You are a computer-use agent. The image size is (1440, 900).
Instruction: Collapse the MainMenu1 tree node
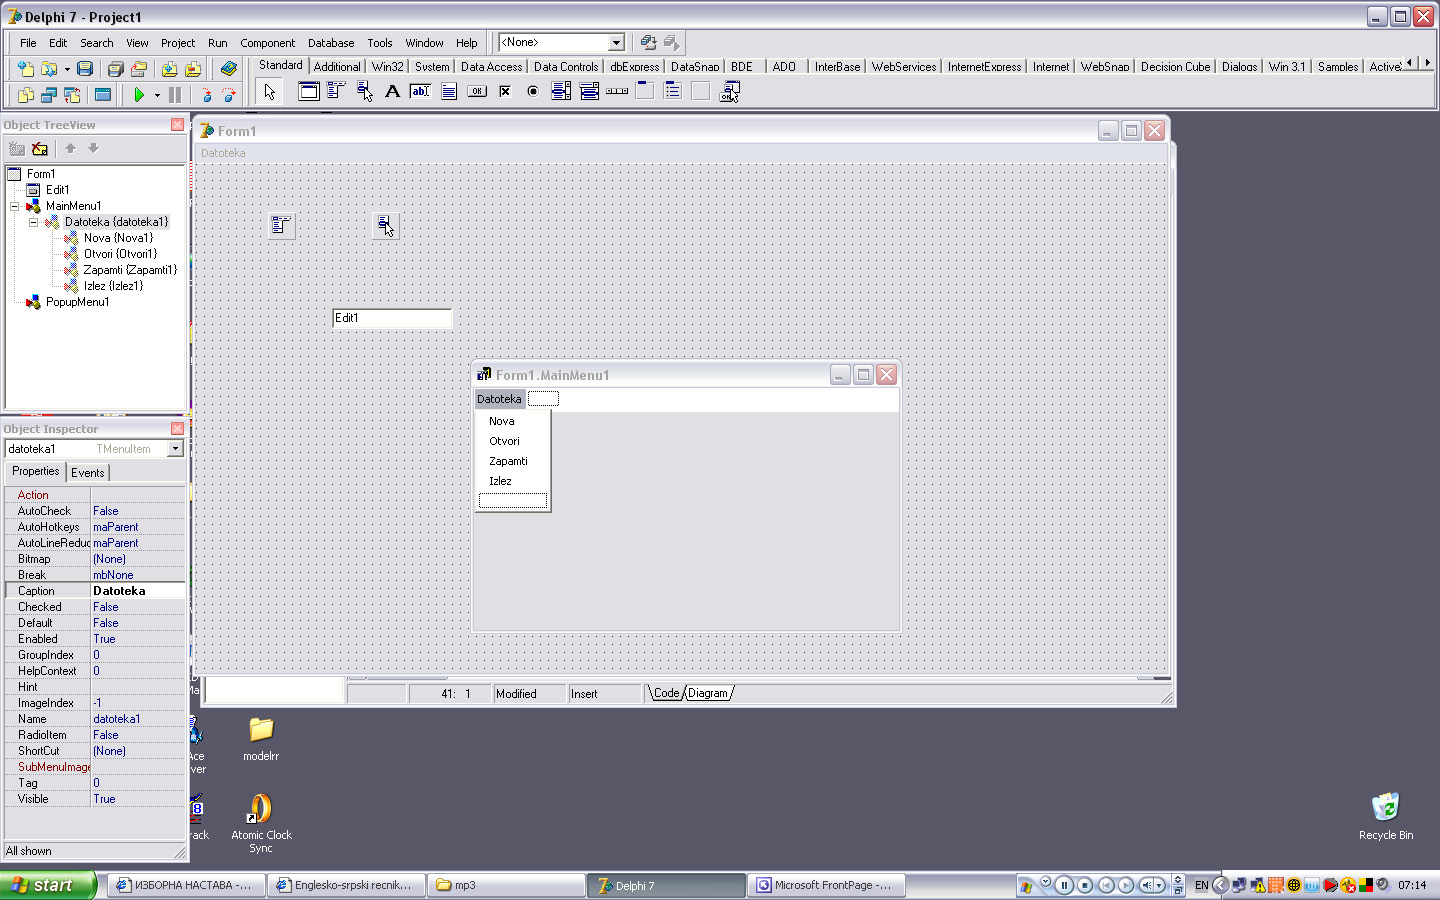(14, 206)
